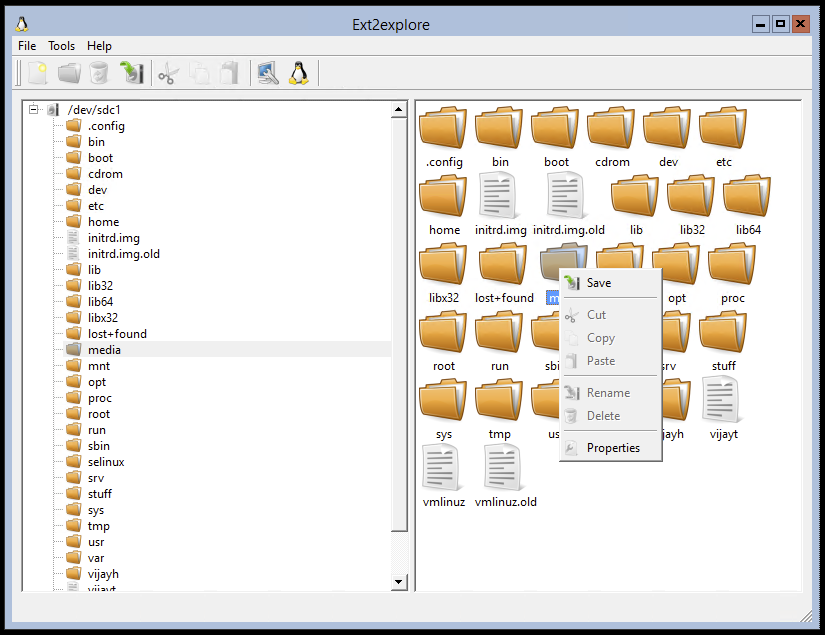Select the cdrom folder icon in right pane

pos(611,128)
